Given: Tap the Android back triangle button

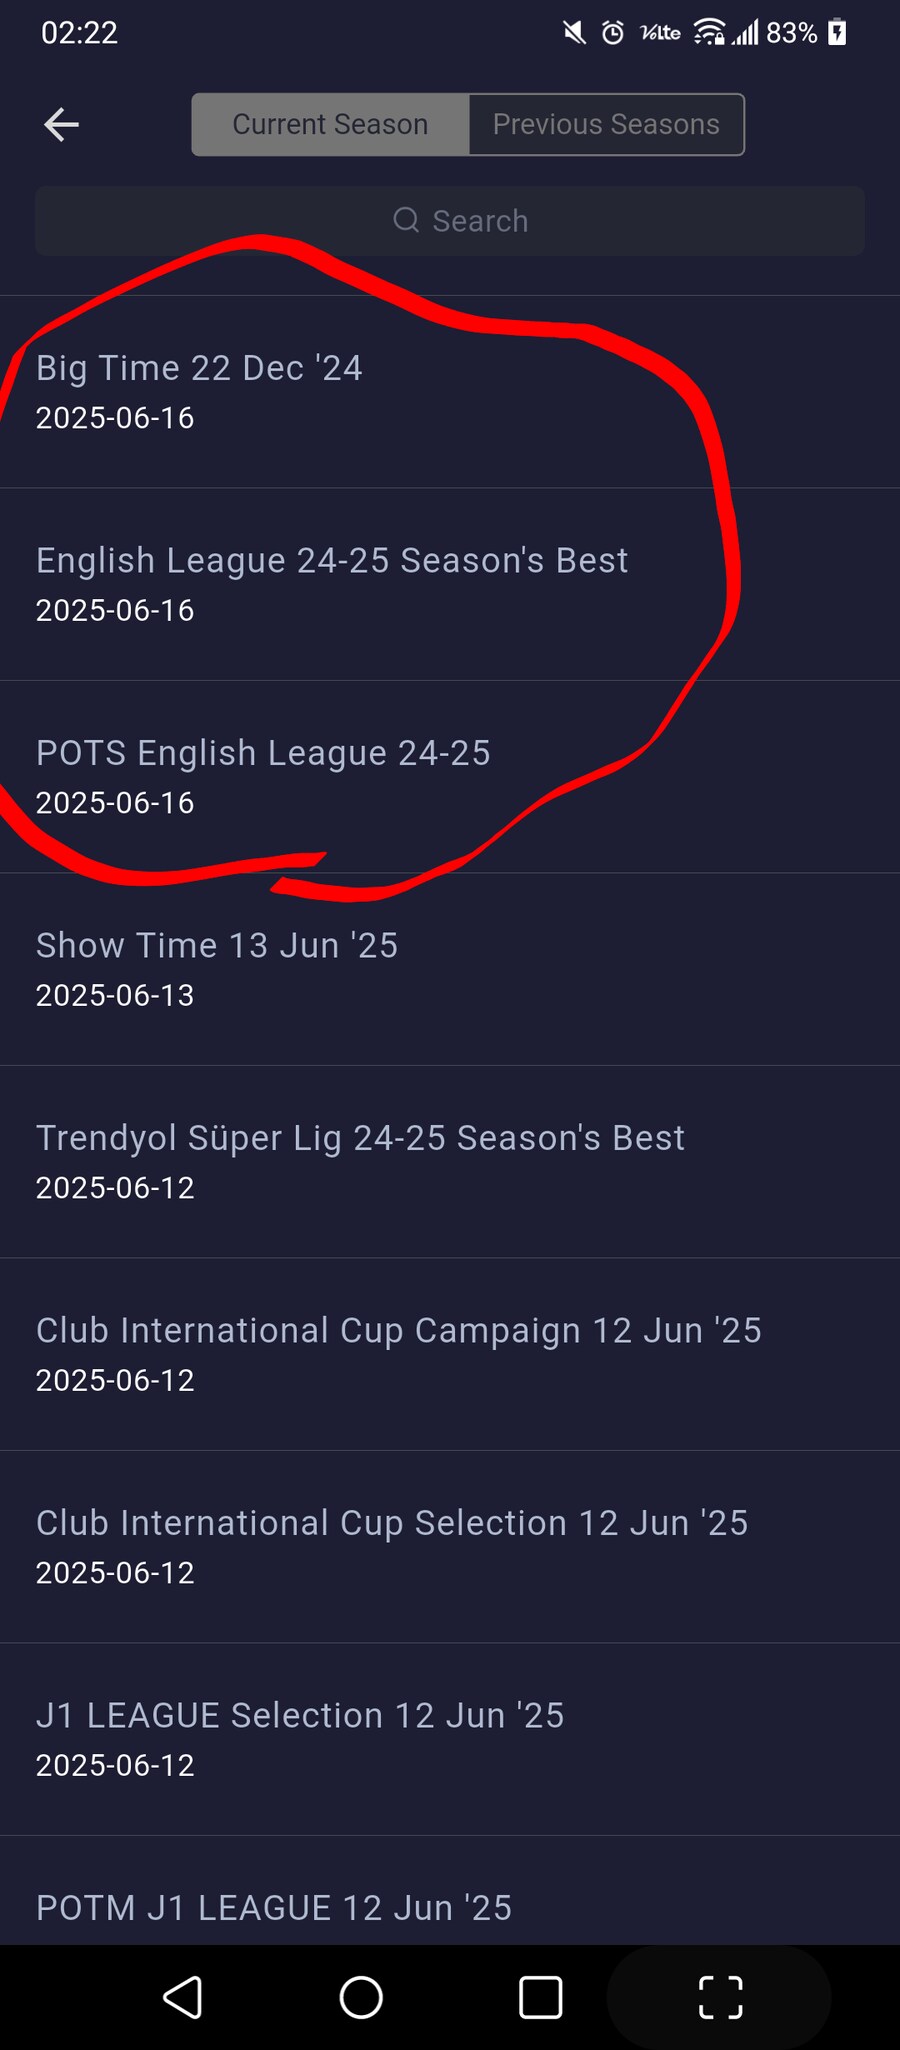Looking at the screenshot, I should click(x=182, y=1997).
